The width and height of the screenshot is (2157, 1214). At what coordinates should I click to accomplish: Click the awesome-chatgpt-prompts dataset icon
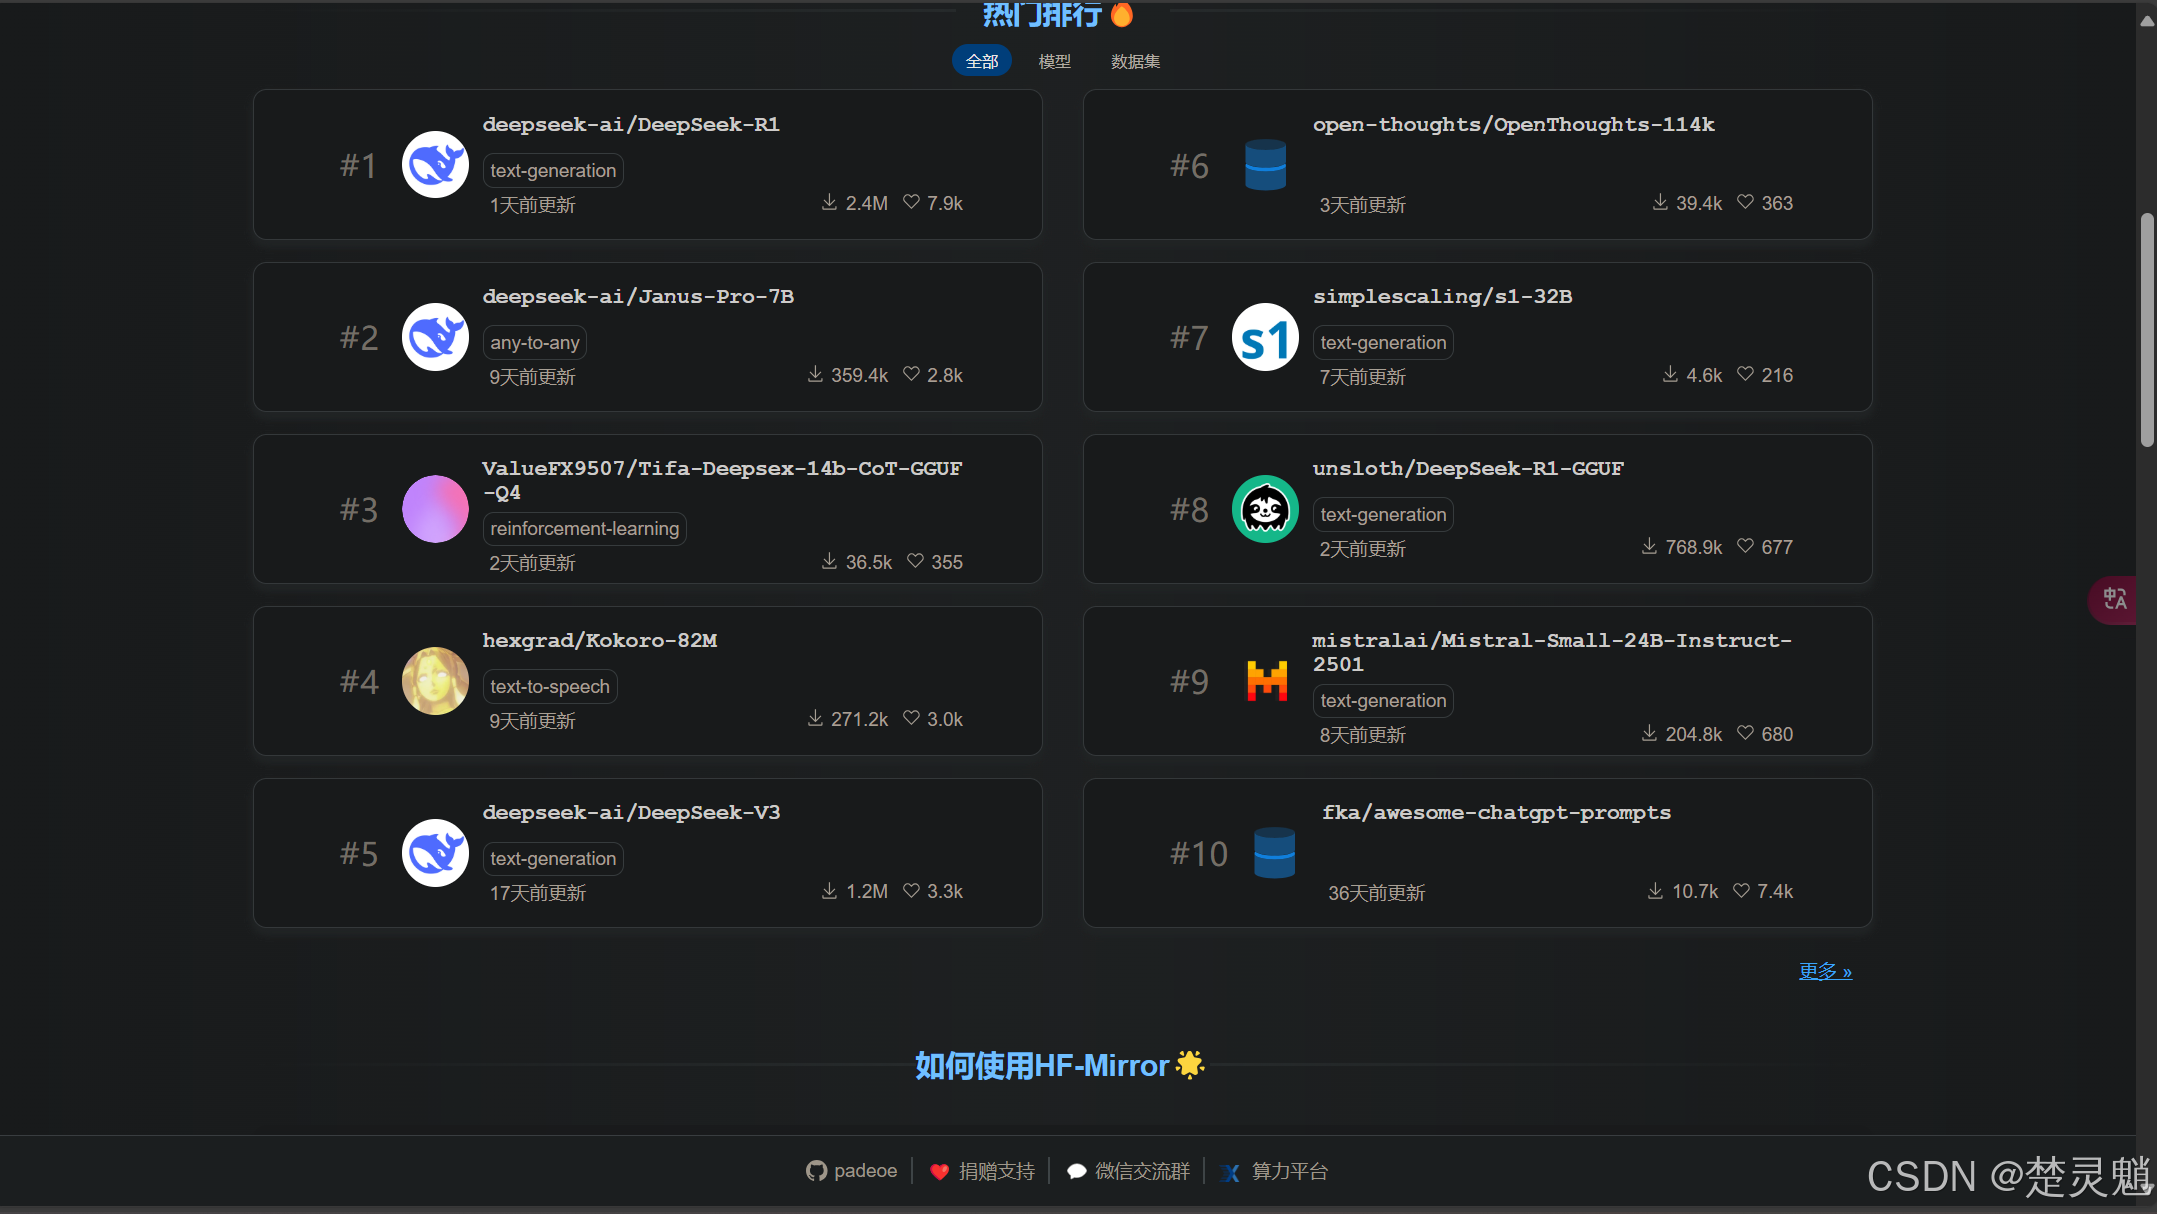coord(1274,853)
